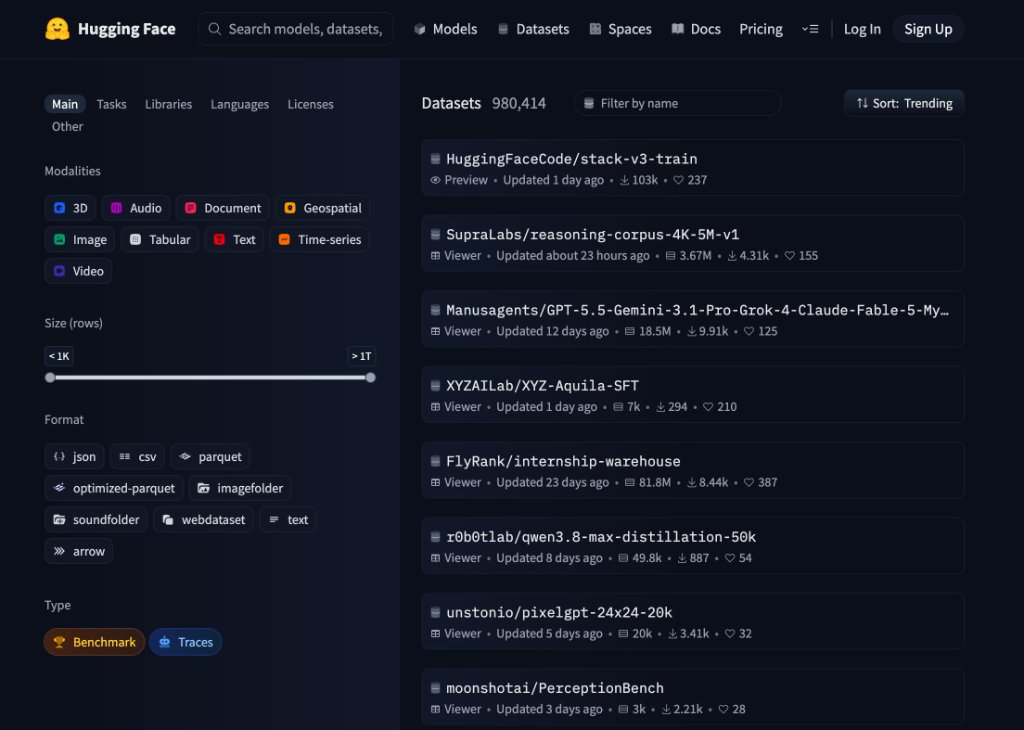The width and height of the screenshot is (1024, 730).
Task: Select the json format filter
Action: [74, 456]
